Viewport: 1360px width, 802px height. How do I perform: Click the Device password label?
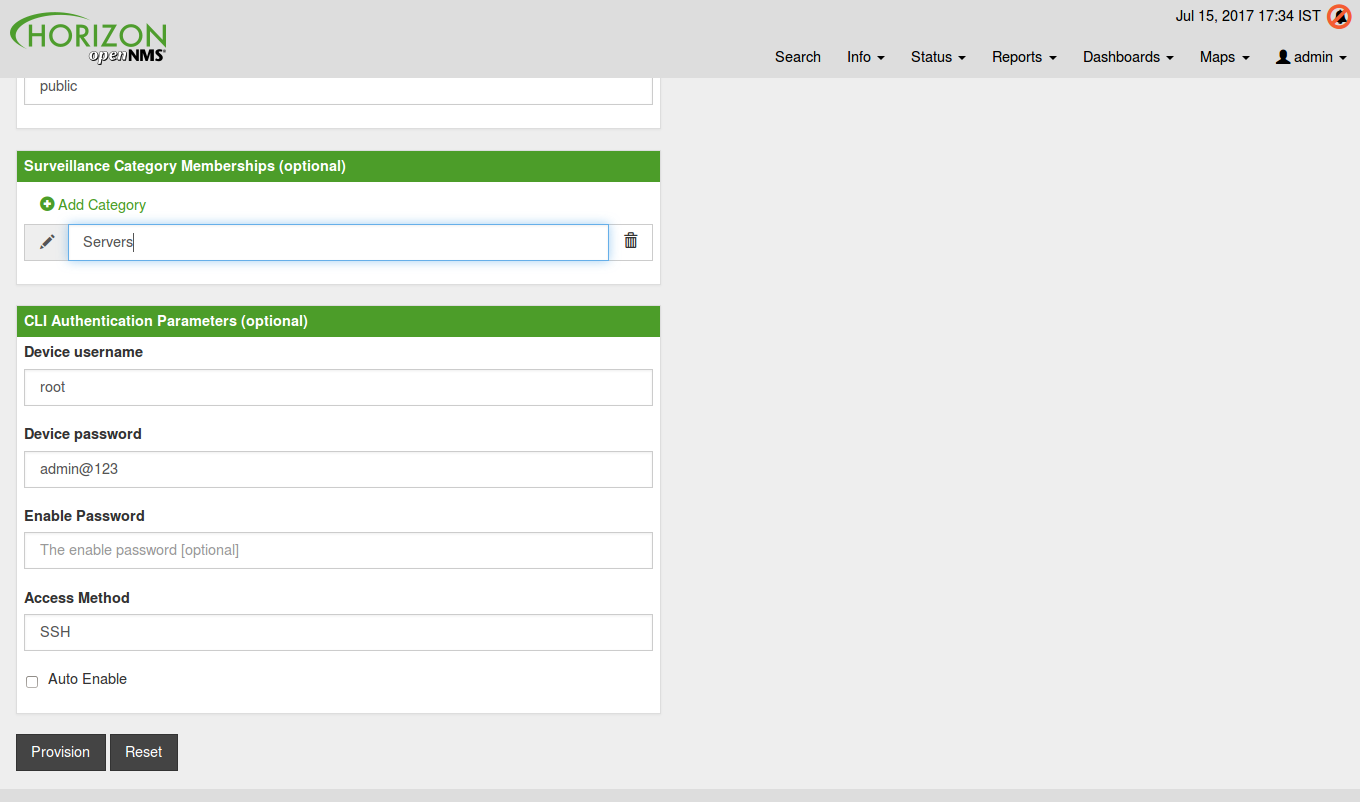pos(83,434)
